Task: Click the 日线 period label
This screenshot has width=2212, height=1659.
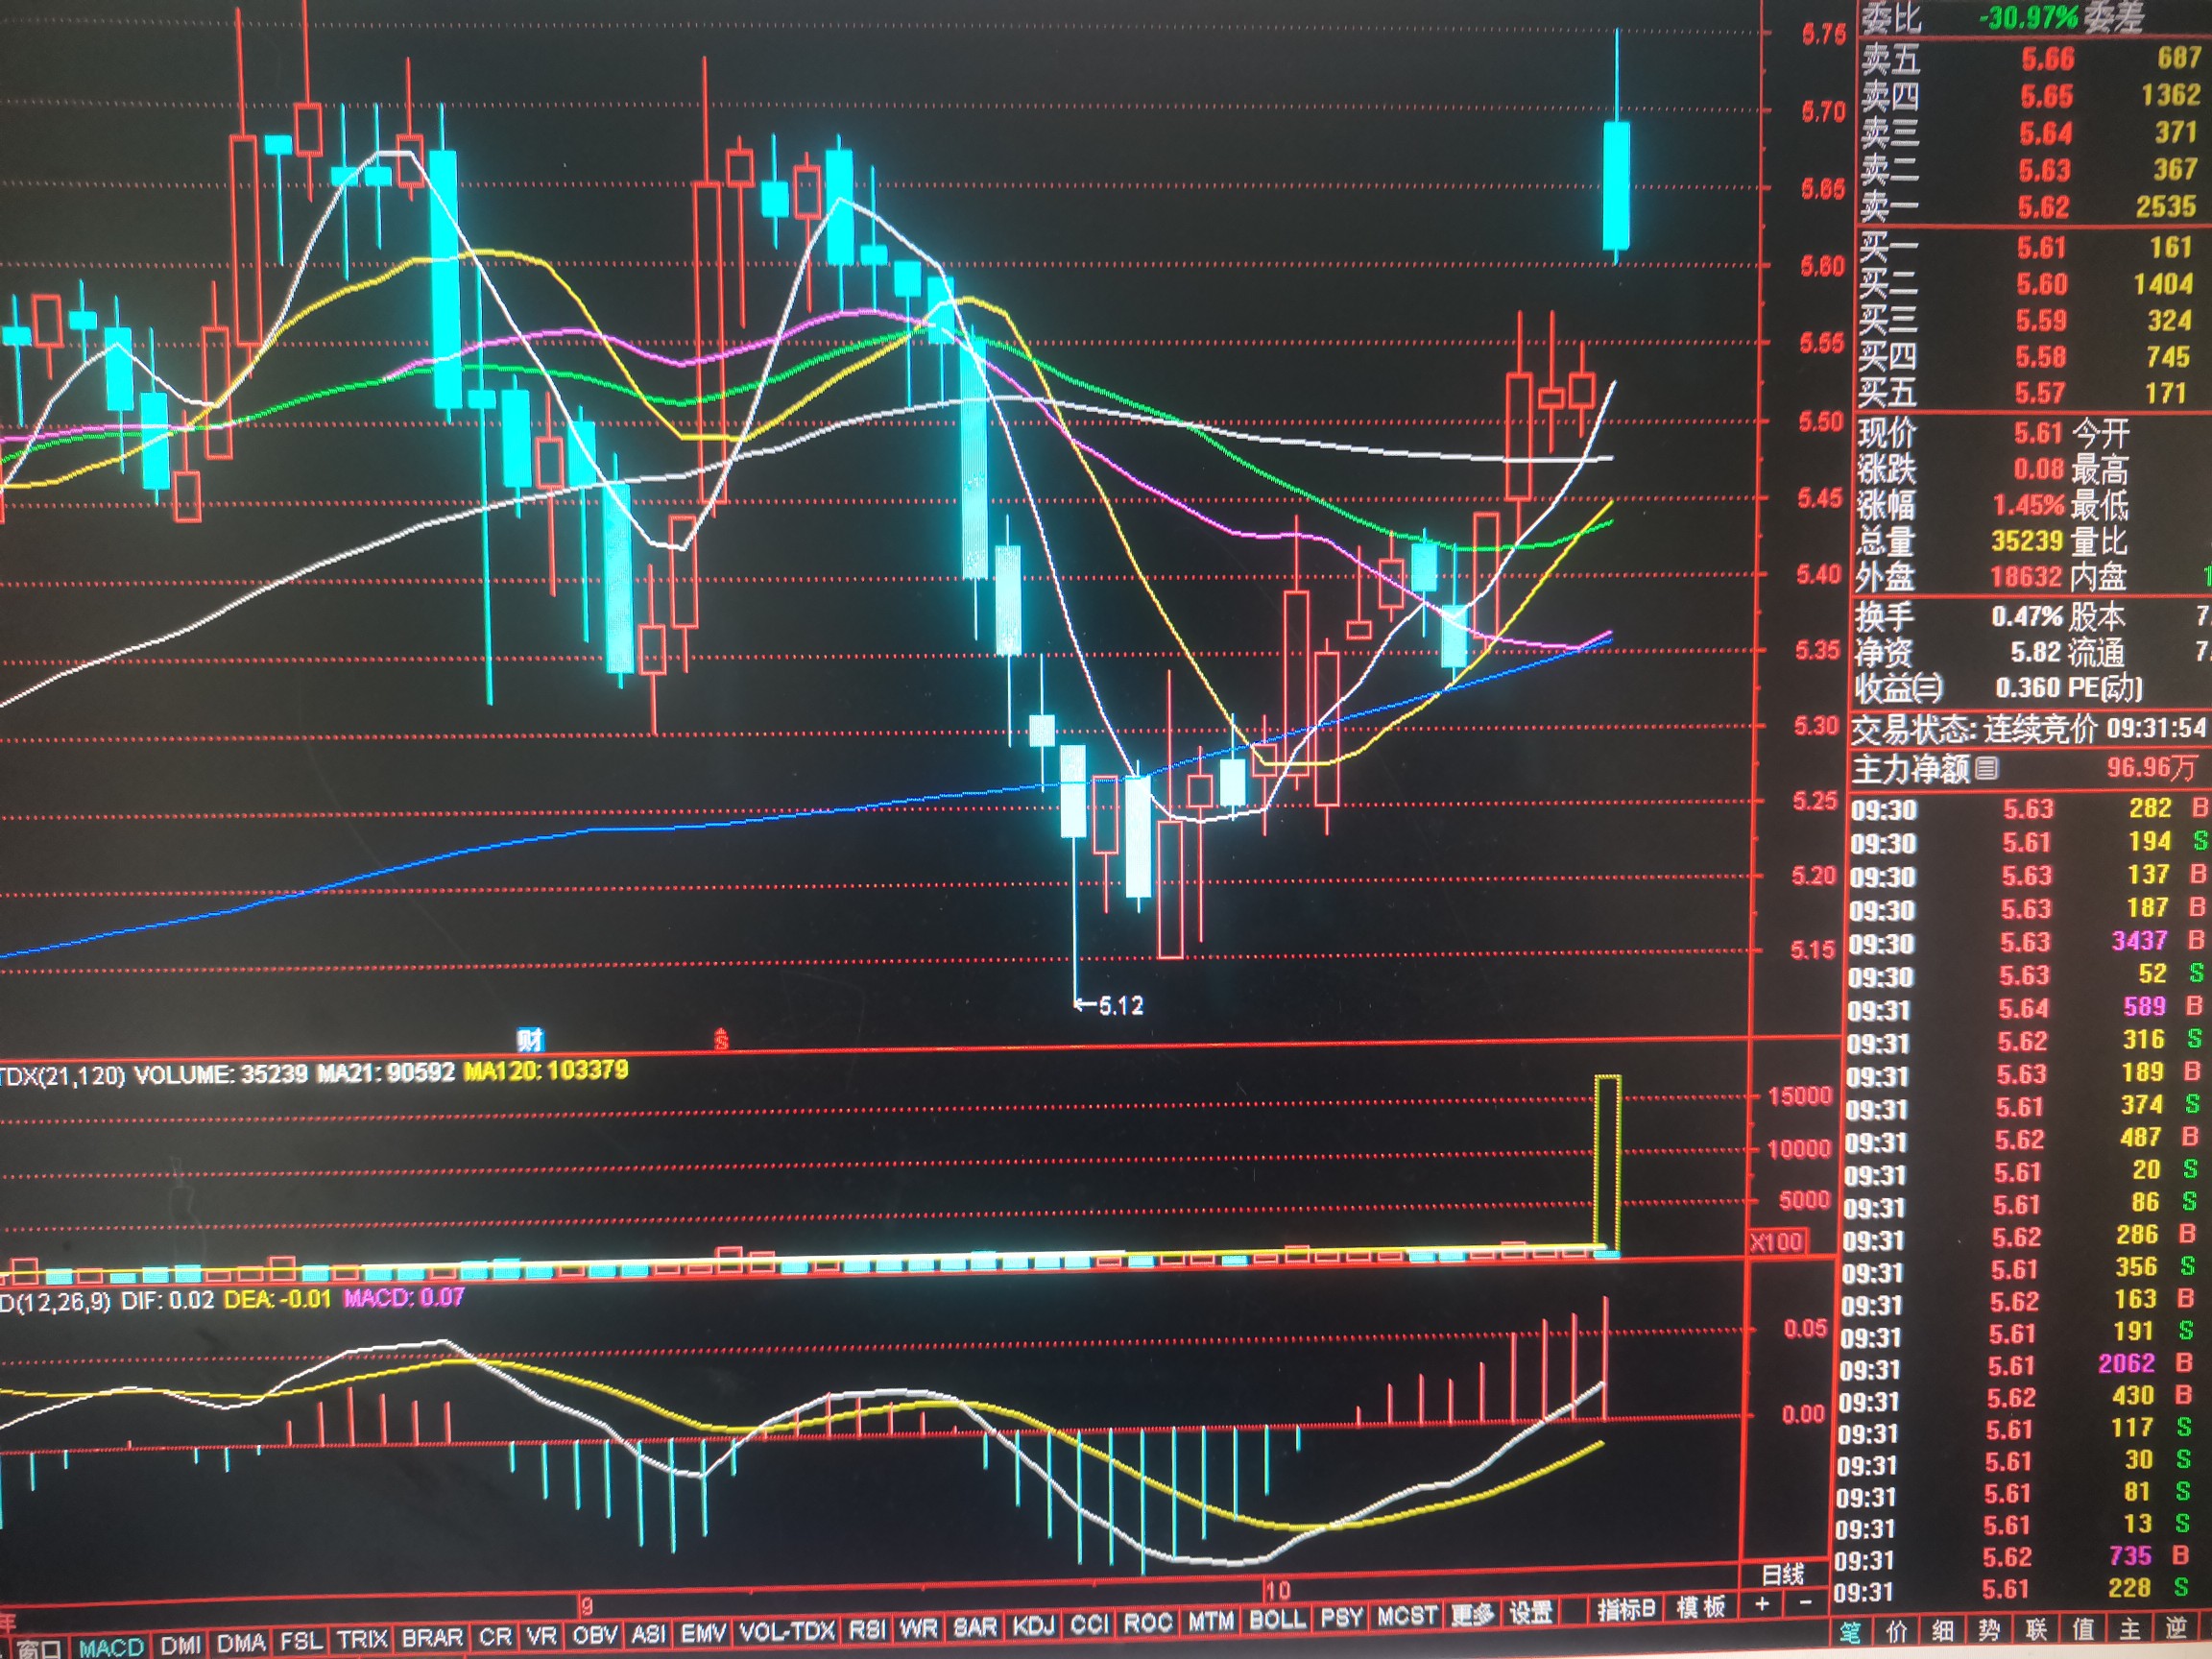Action: coord(1782,1574)
